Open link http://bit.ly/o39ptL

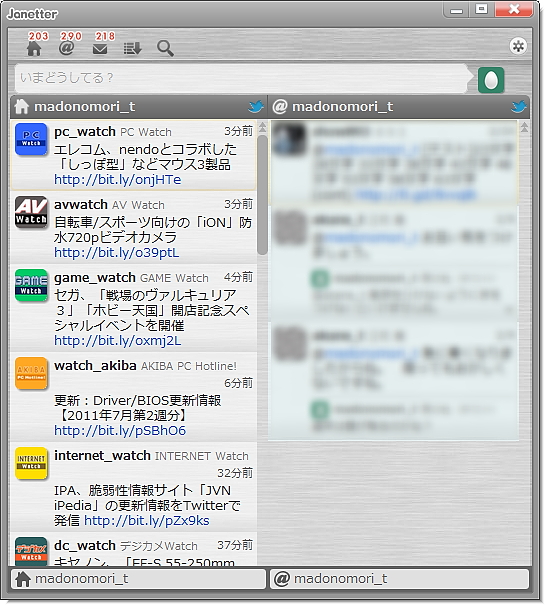(x=117, y=253)
